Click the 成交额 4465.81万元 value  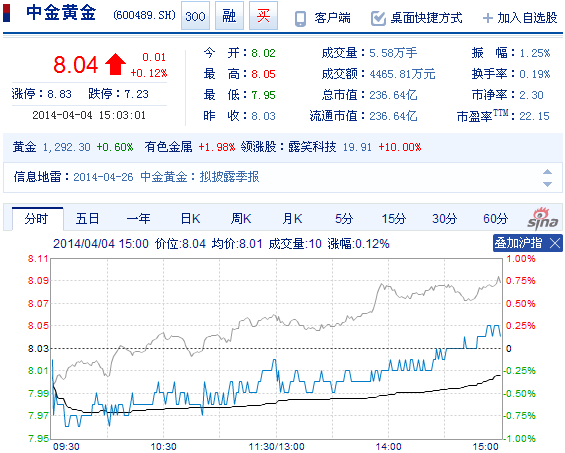[402, 74]
